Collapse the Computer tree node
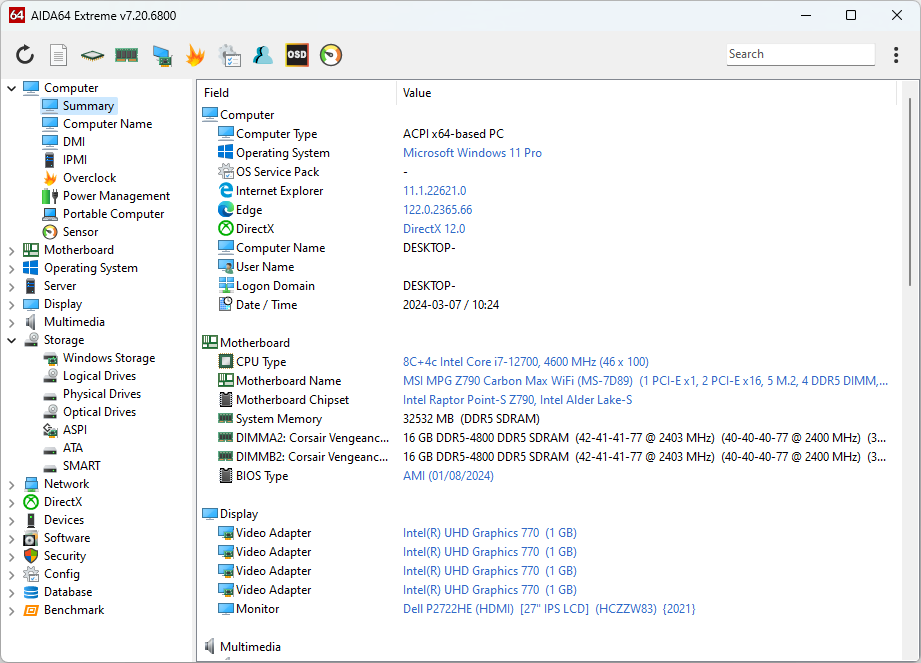 tap(12, 88)
